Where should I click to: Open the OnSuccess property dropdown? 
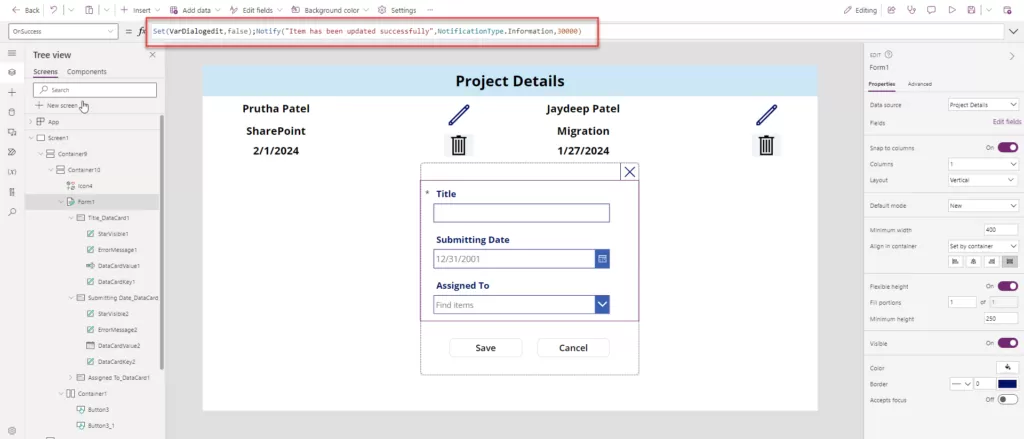point(60,32)
